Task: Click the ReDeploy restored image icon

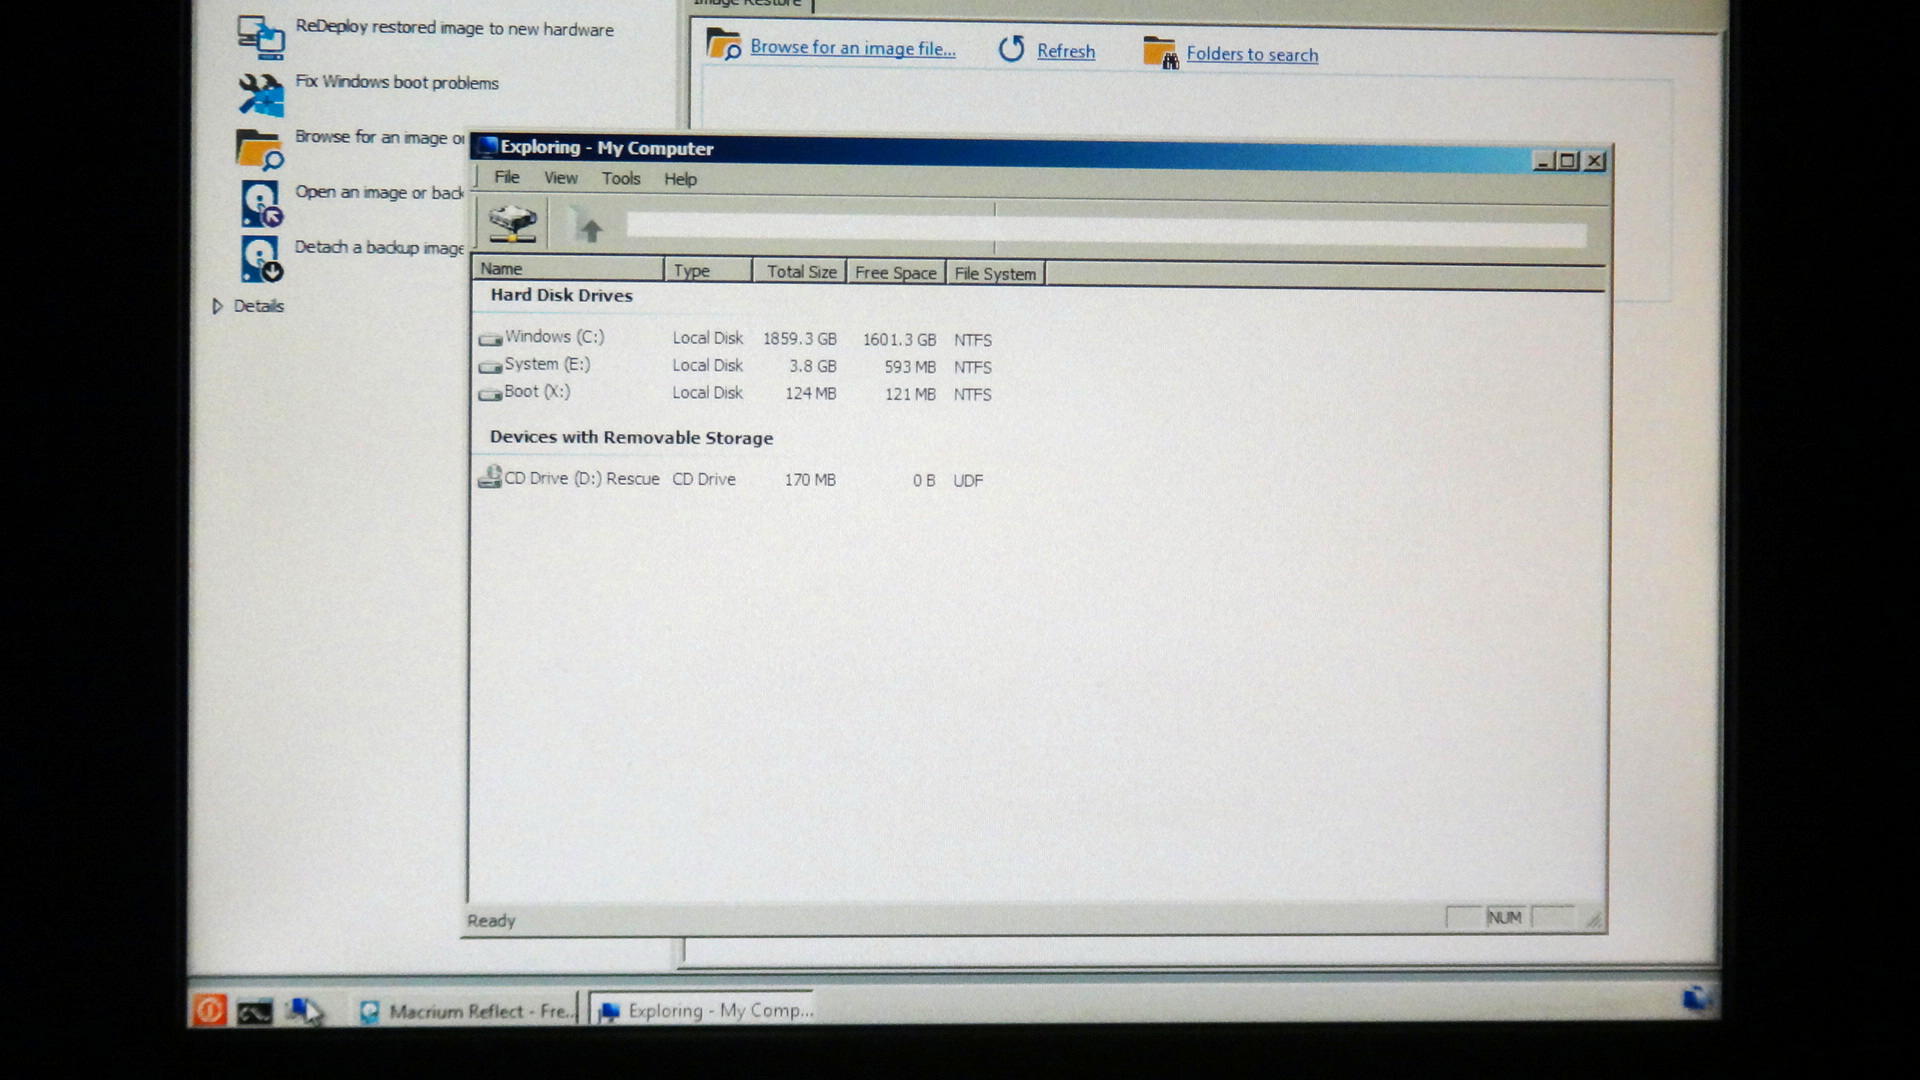Action: [260, 37]
